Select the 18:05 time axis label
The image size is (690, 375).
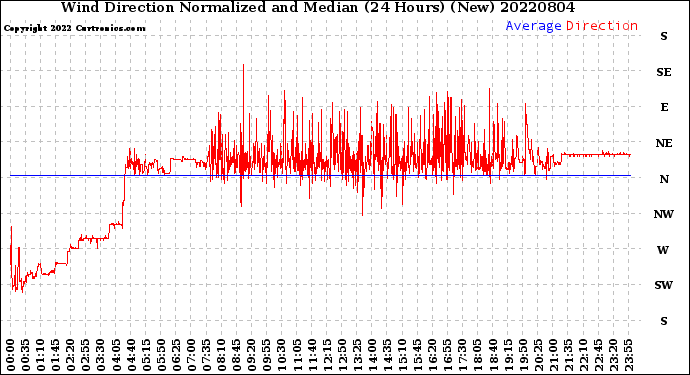coord(478,355)
